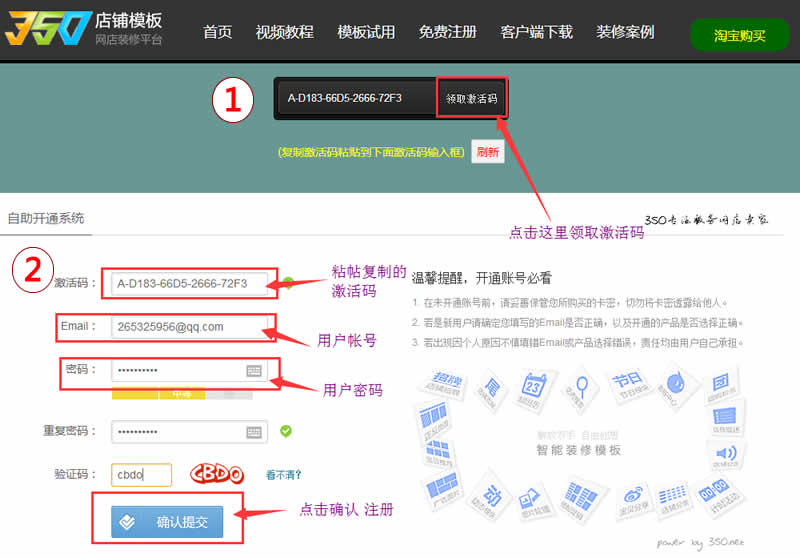The width and height of the screenshot is (800, 558).
Task: Open the 首页 menu item
Action: [x=217, y=32]
